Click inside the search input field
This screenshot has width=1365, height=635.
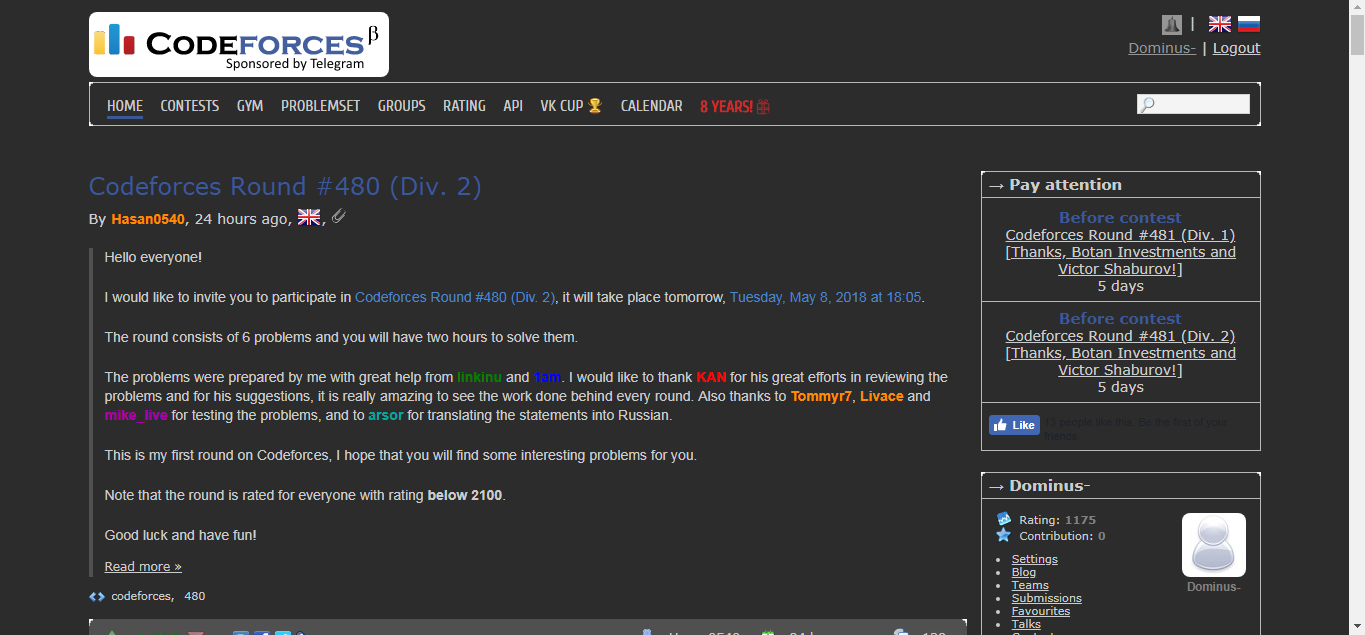pos(1197,103)
